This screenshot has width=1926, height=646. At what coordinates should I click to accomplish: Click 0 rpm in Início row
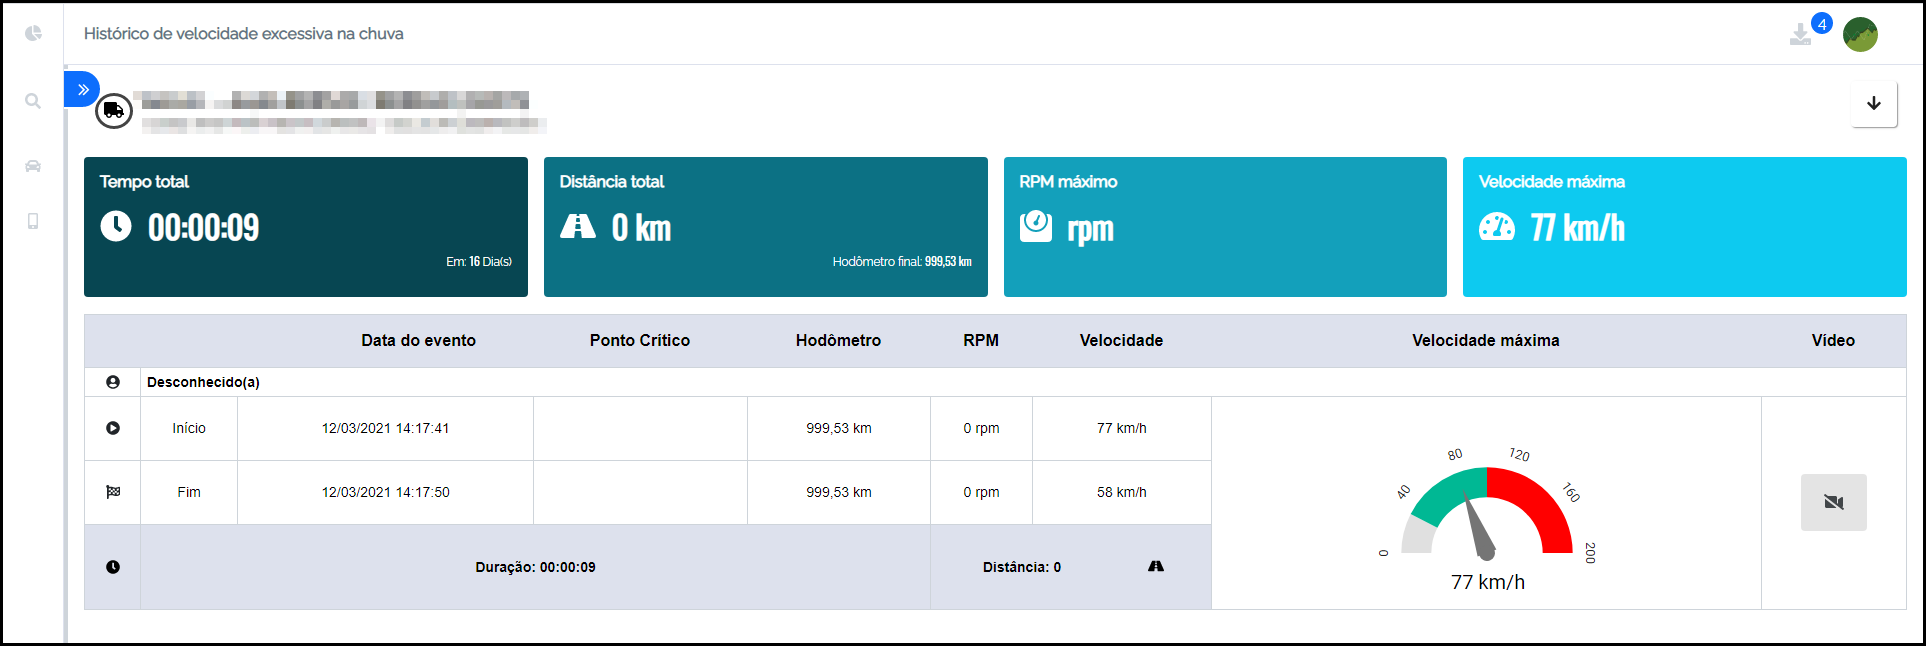981,428
